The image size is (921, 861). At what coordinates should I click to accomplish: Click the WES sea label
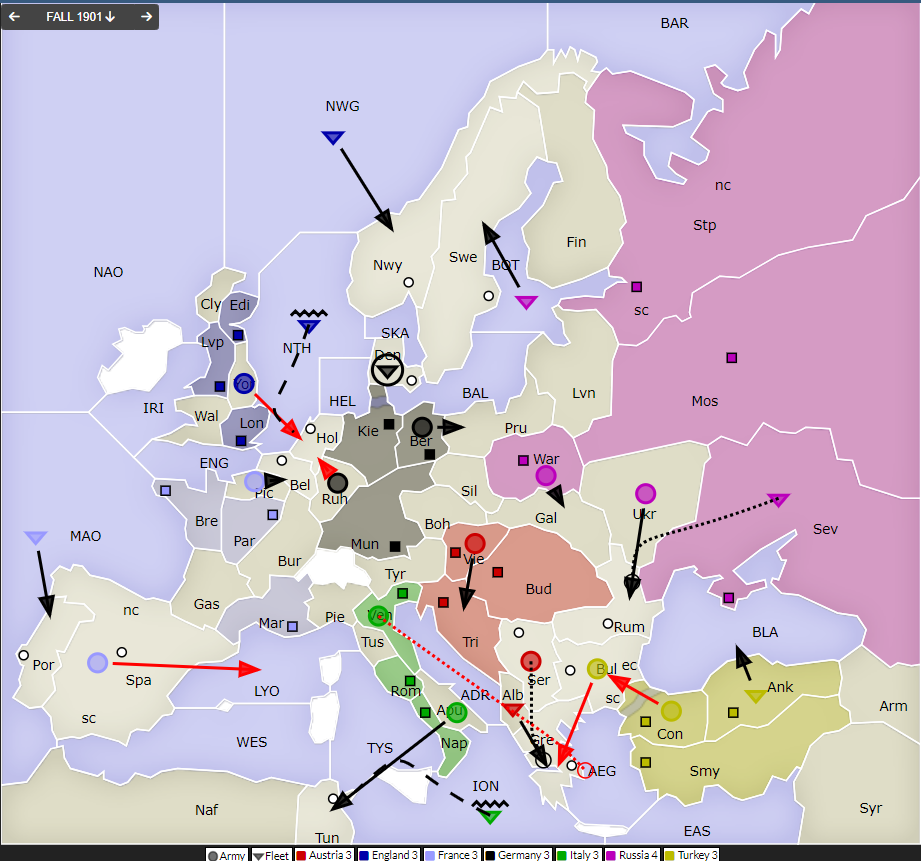[251, 742]
